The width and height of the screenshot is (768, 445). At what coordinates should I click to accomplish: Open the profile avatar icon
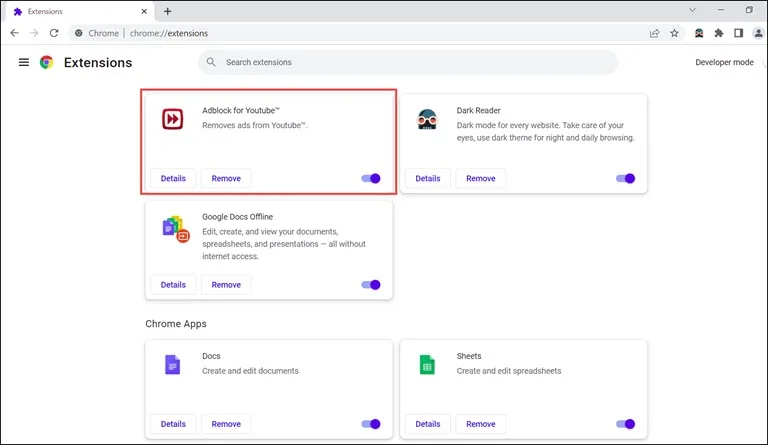pos(758,33)
